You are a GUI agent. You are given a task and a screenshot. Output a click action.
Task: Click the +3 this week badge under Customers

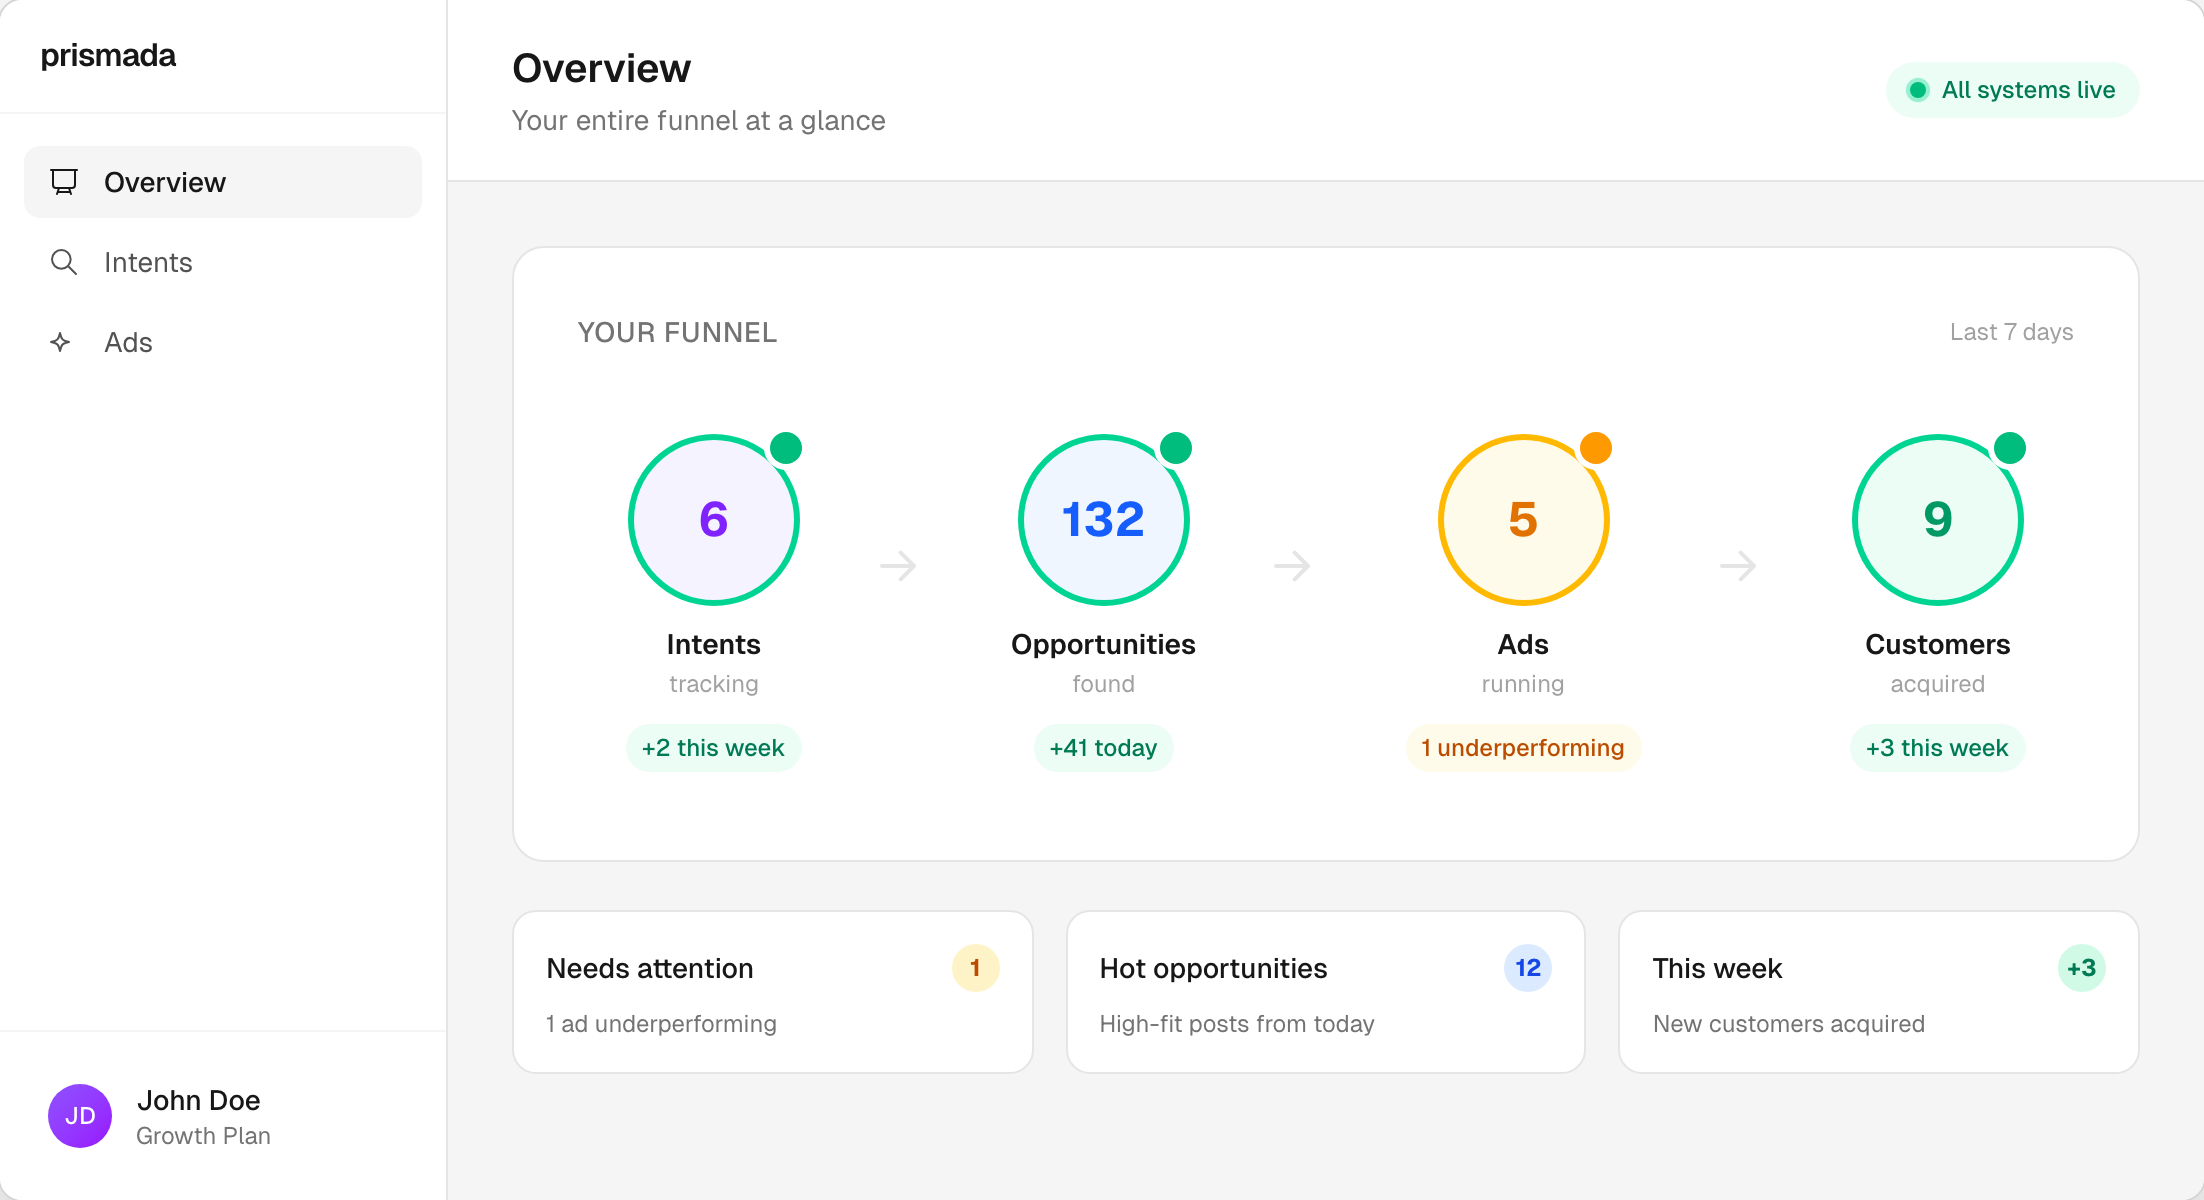click(1937, 747)
